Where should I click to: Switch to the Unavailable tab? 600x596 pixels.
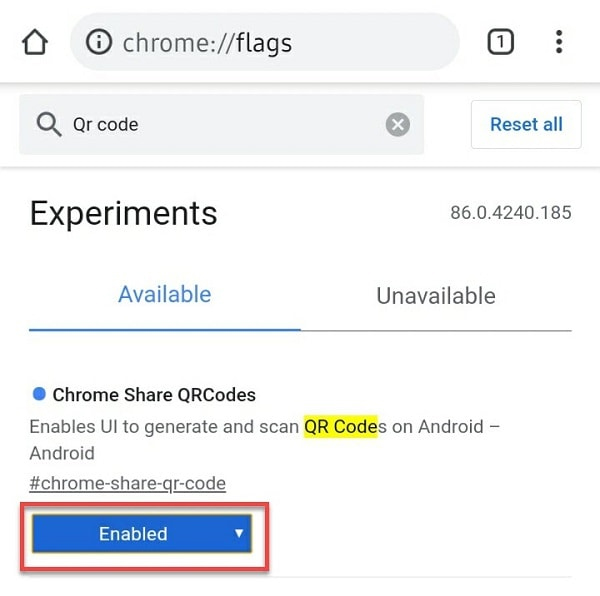435,296
